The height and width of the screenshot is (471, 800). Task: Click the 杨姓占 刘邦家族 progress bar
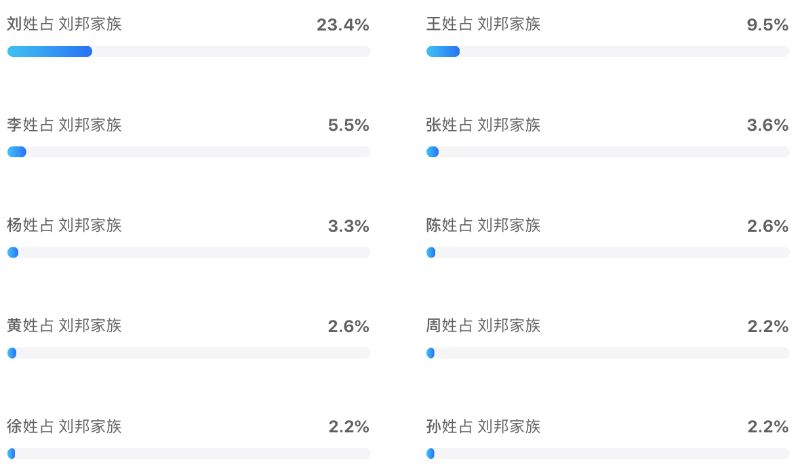[x=189, y=253]
